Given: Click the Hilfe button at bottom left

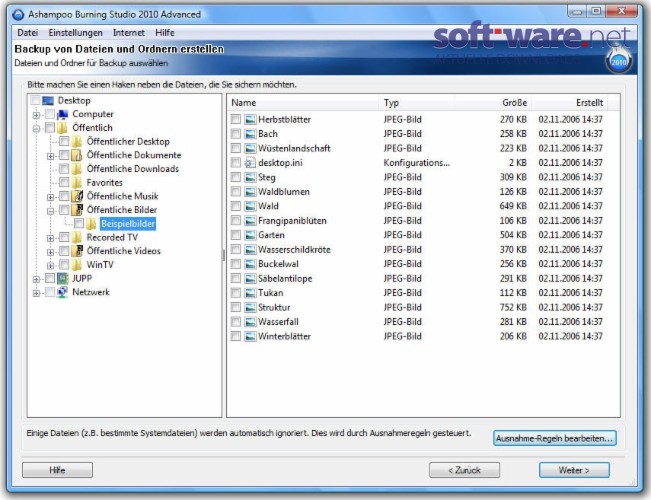Looking at the screenshot, I should 57,470.
